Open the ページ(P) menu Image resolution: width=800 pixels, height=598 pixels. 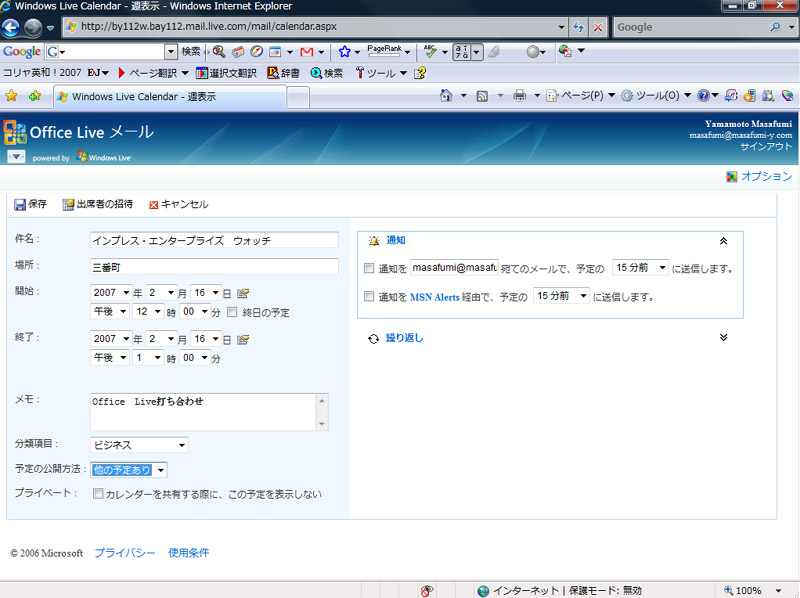tap(581, 95)
